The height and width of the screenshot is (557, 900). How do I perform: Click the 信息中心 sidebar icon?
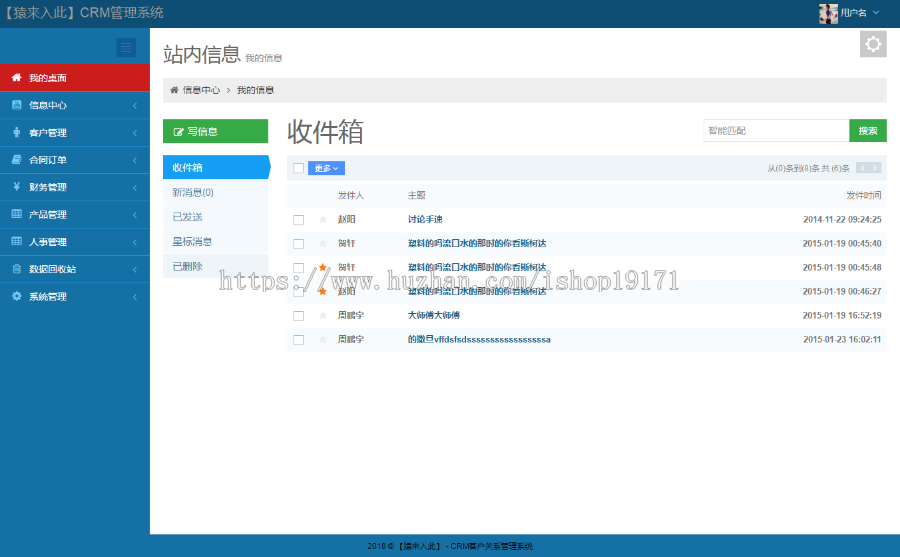coord(17,105)
